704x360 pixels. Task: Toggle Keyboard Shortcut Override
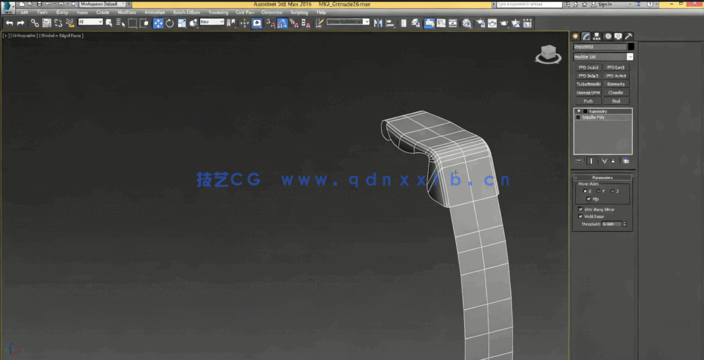point(257,23)
